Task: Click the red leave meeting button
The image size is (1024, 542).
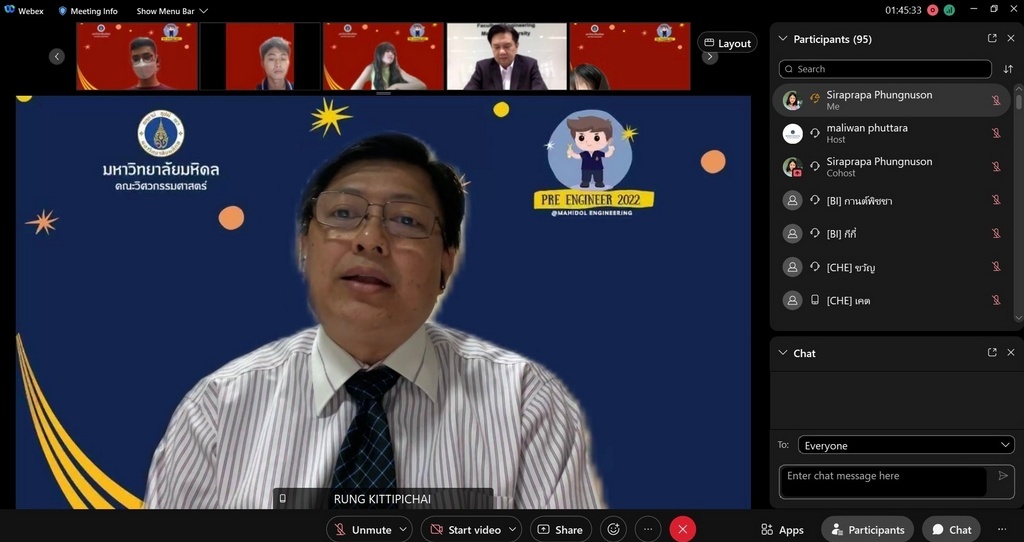Action: 683,529
